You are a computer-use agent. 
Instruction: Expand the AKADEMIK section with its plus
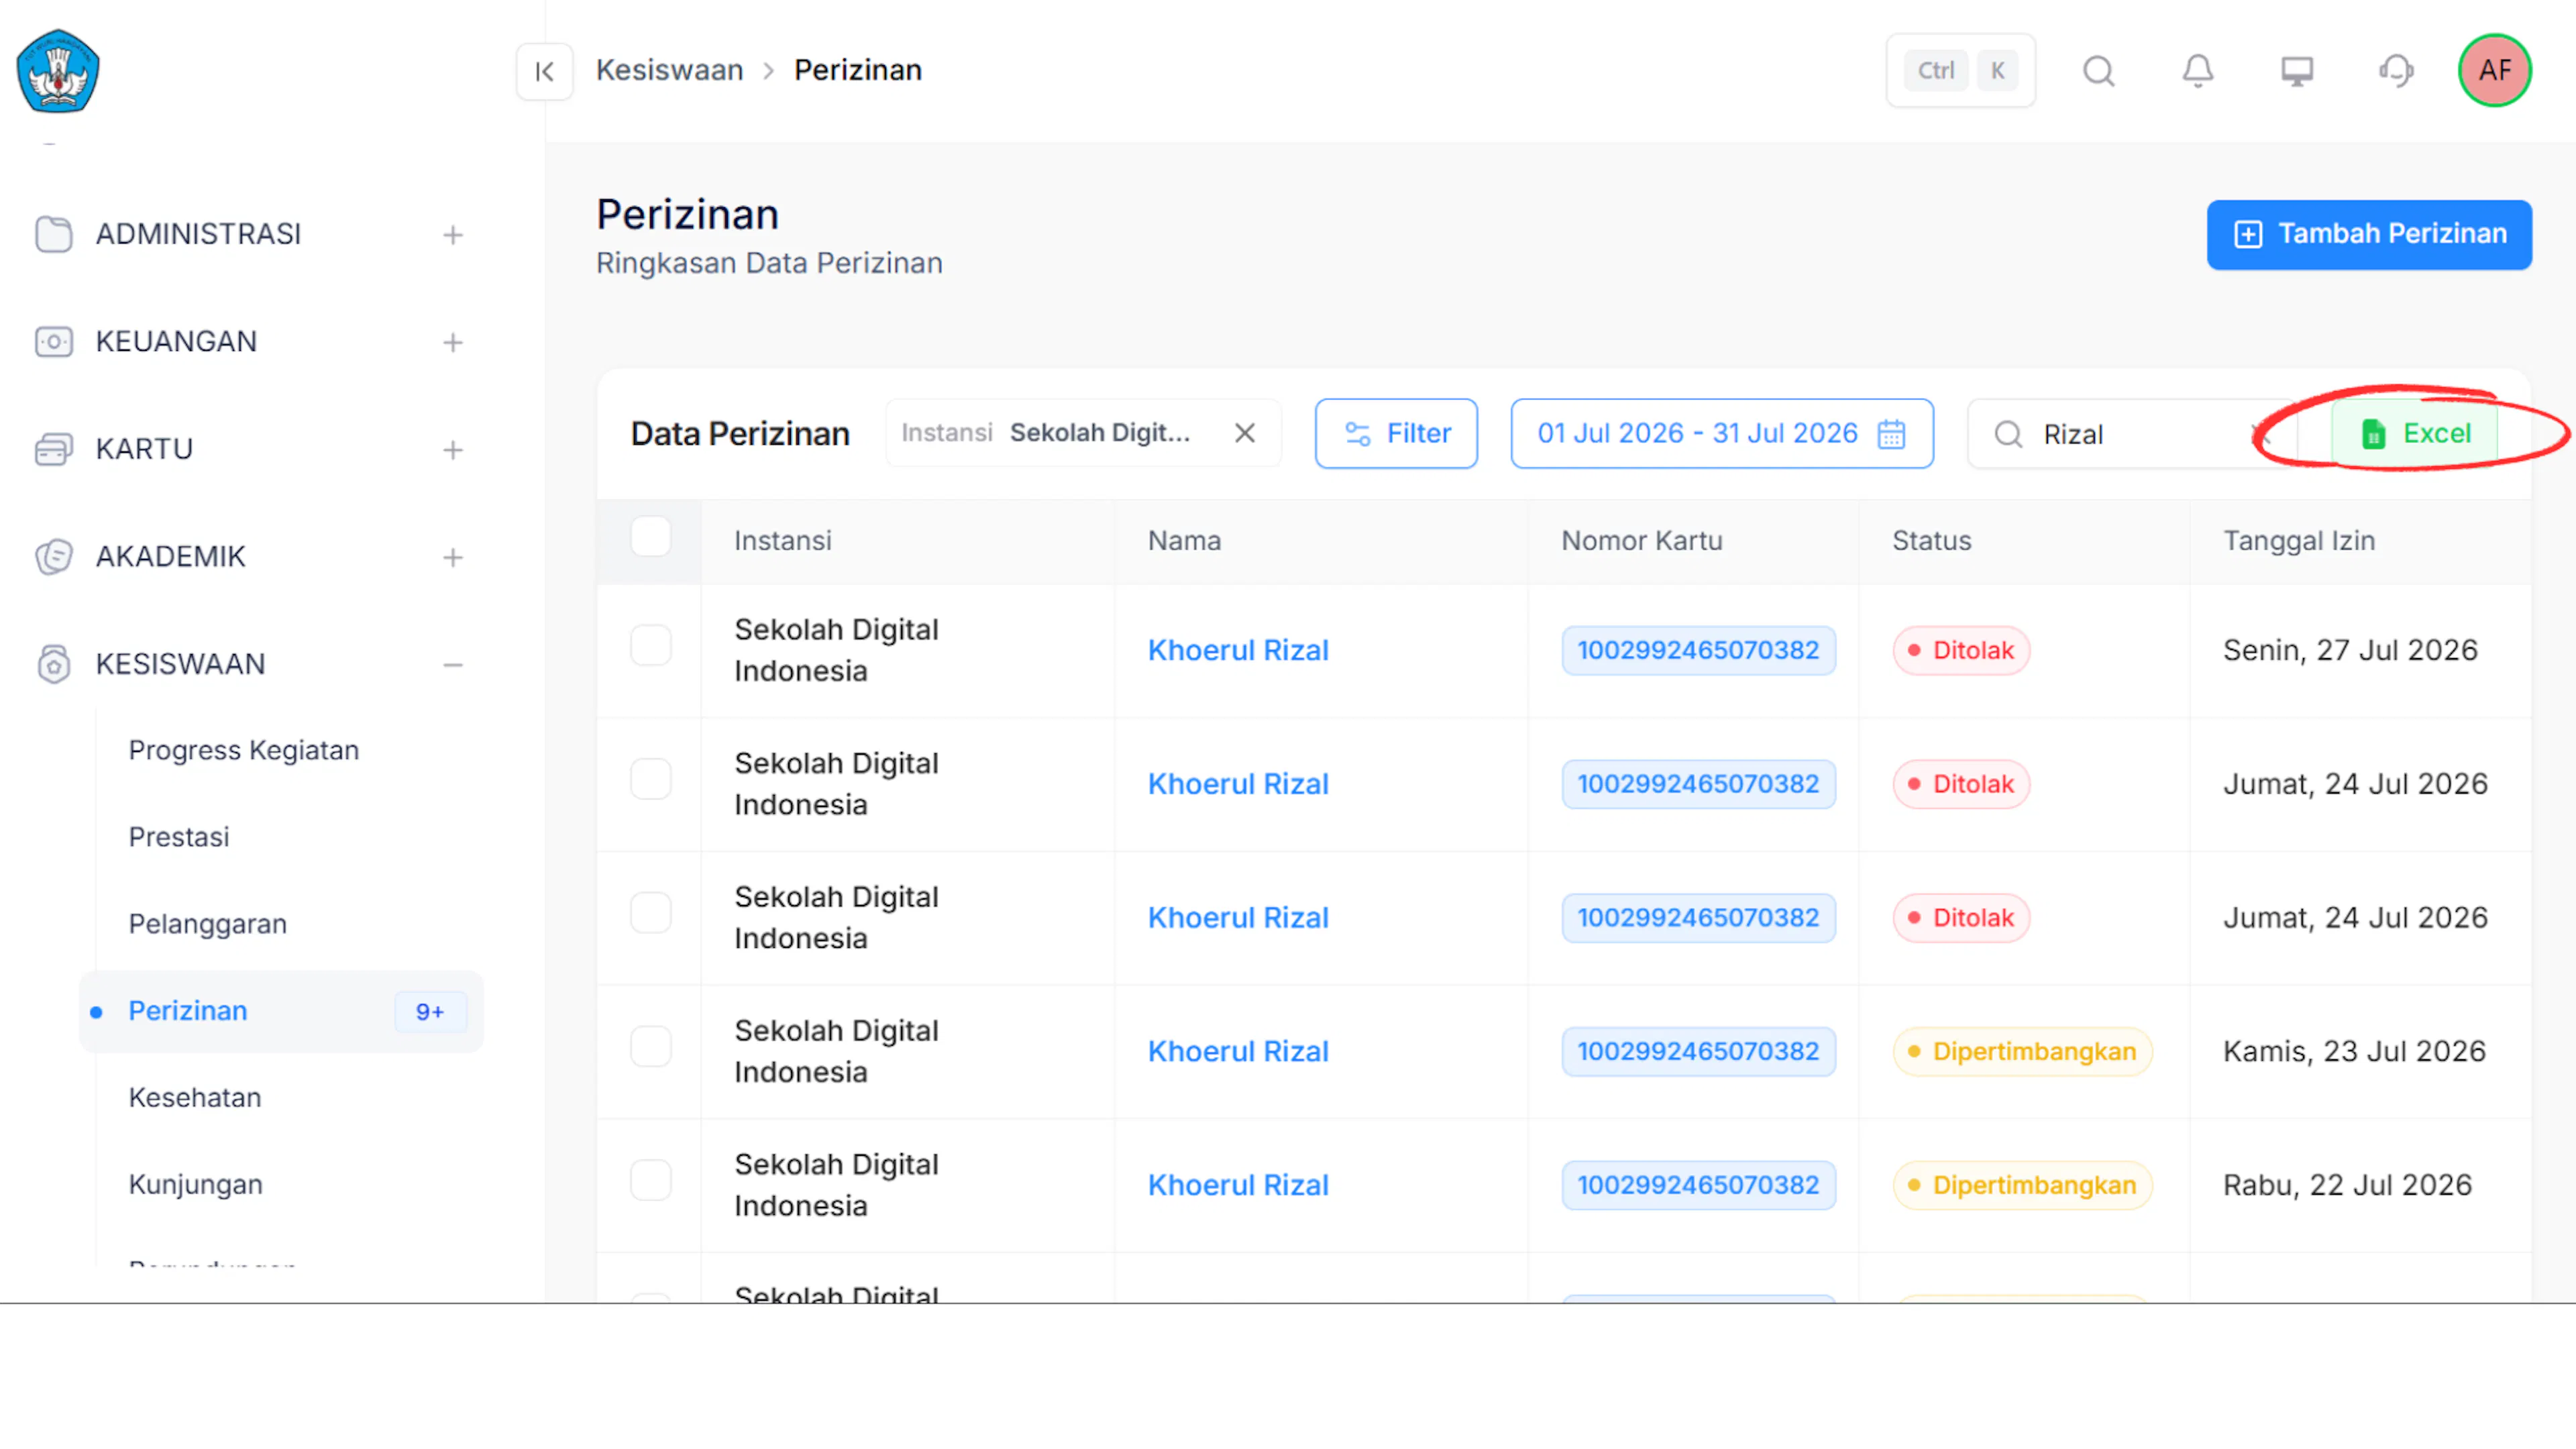(x=453, y=558)
